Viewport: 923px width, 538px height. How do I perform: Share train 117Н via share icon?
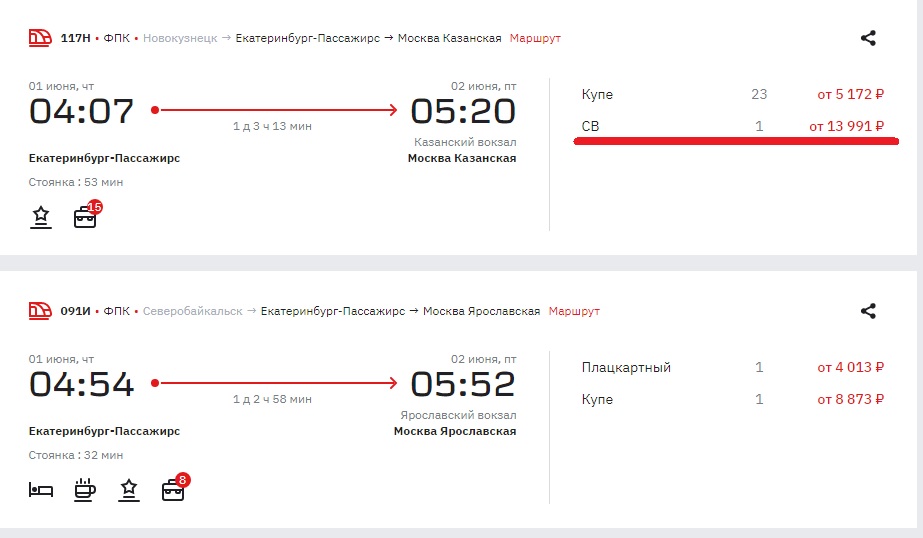click(x=868, y=38)
